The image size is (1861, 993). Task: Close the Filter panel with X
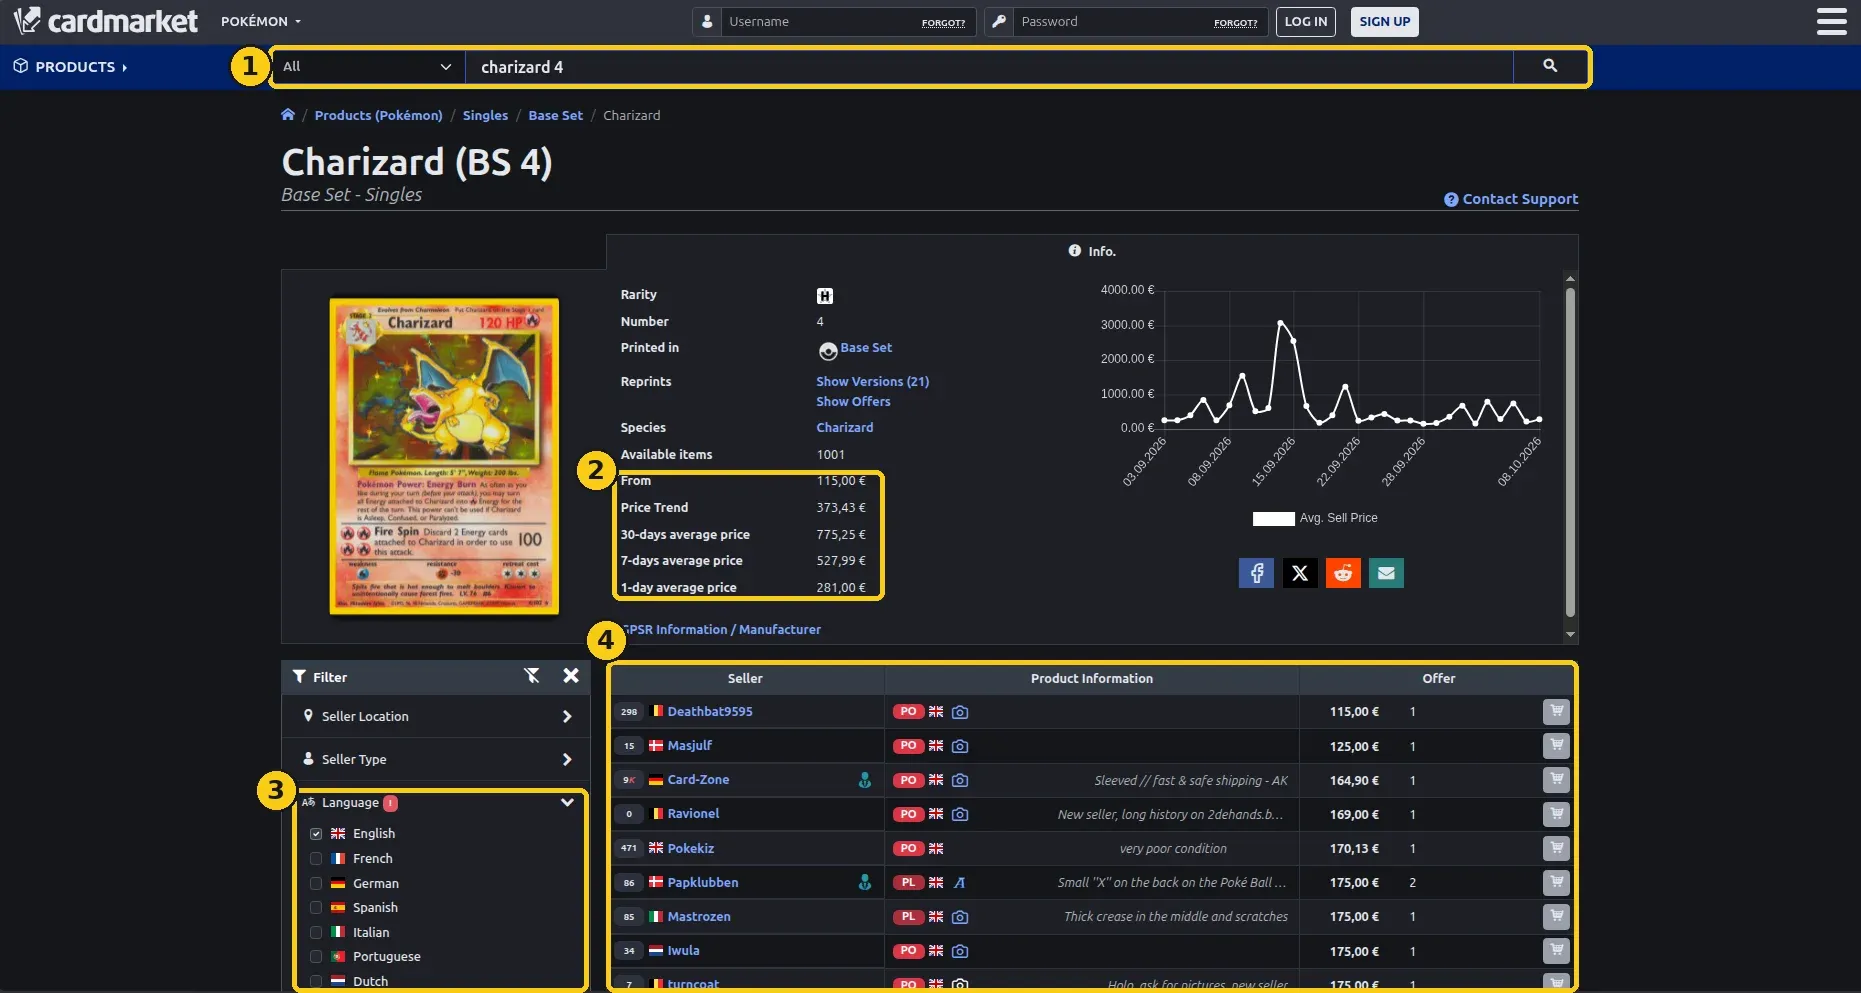571,676
